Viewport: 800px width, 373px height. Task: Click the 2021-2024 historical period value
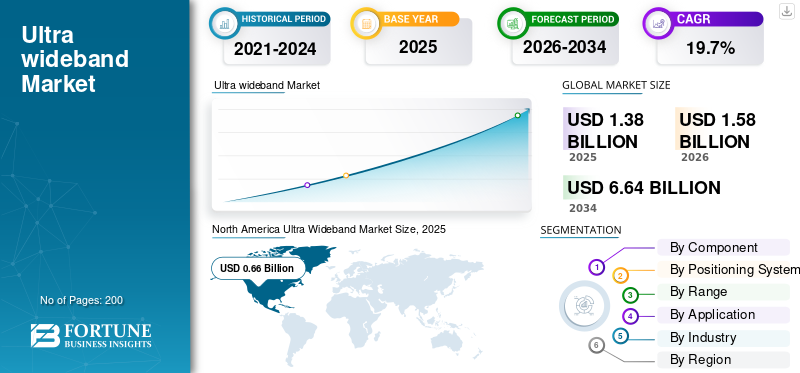tap(275, 49)
